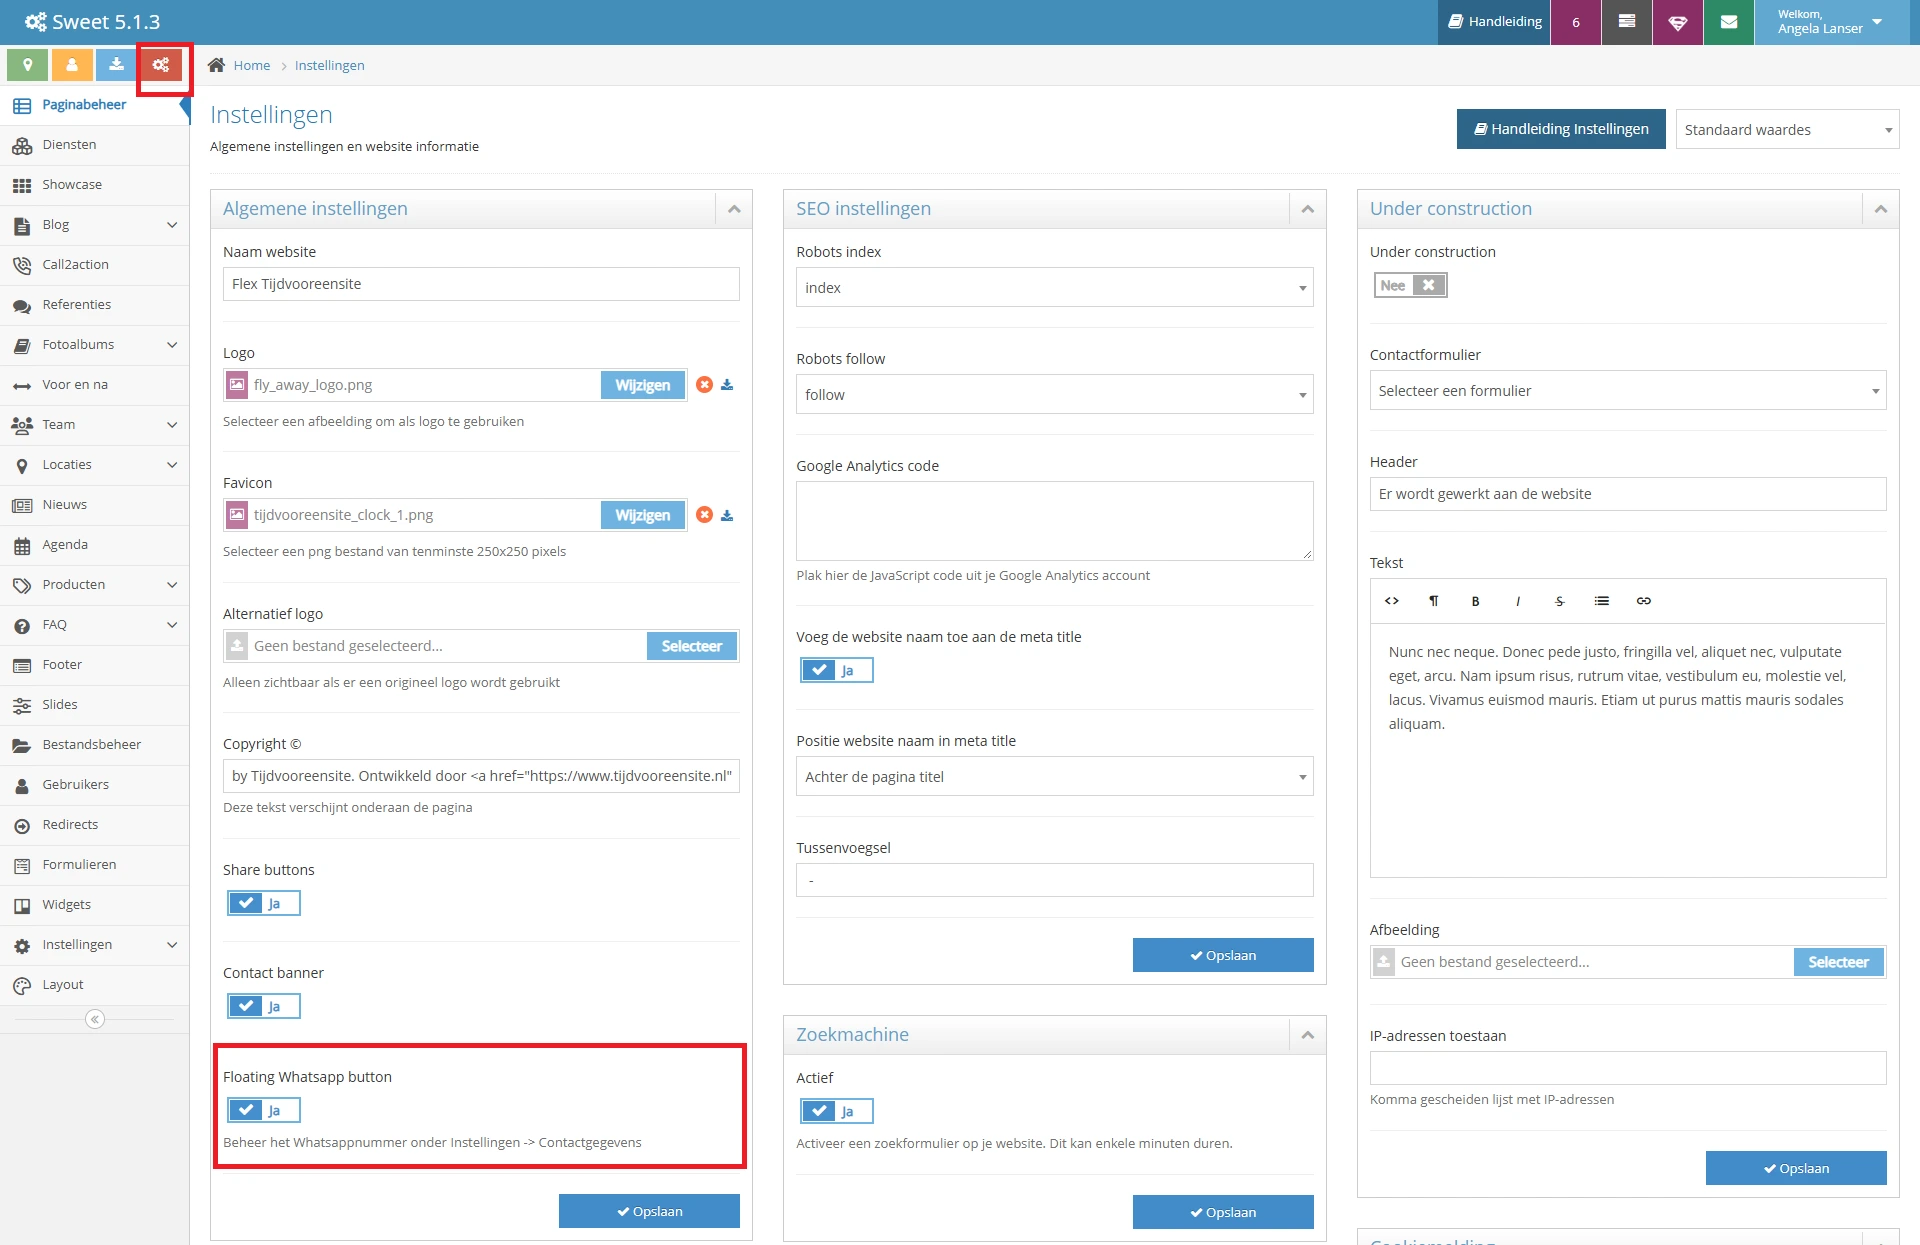Open Bestandsbeheer in the sidebar
Screen dimensions: 1920x1245
pyautogui.click(x=95, y=745)
